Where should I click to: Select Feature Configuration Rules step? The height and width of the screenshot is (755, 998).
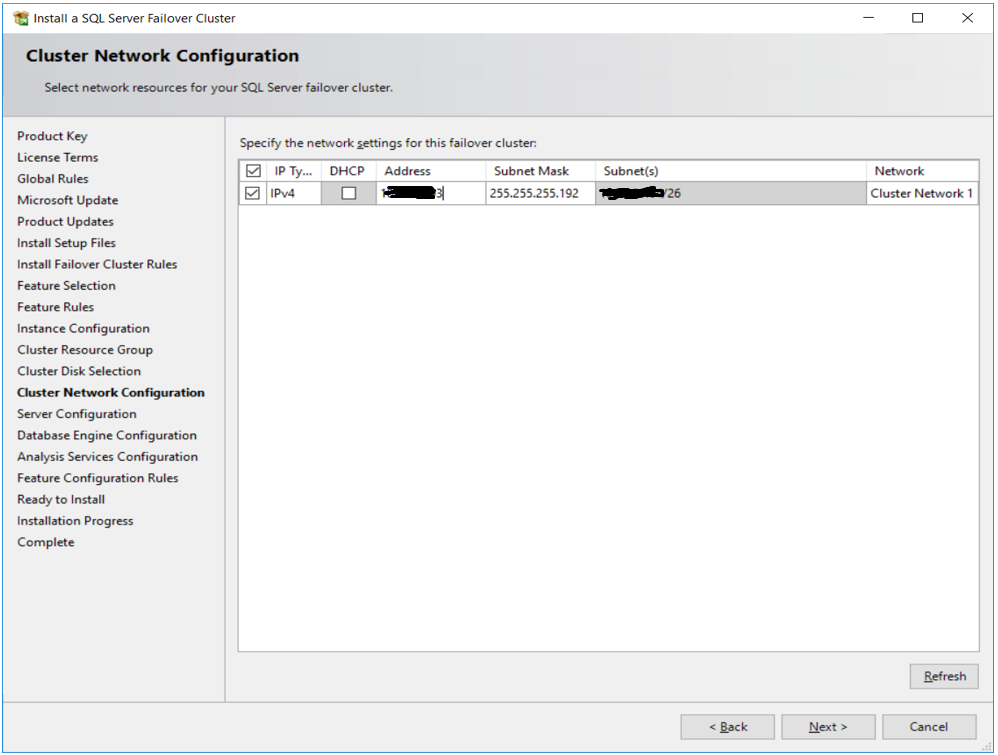[97, 478]
